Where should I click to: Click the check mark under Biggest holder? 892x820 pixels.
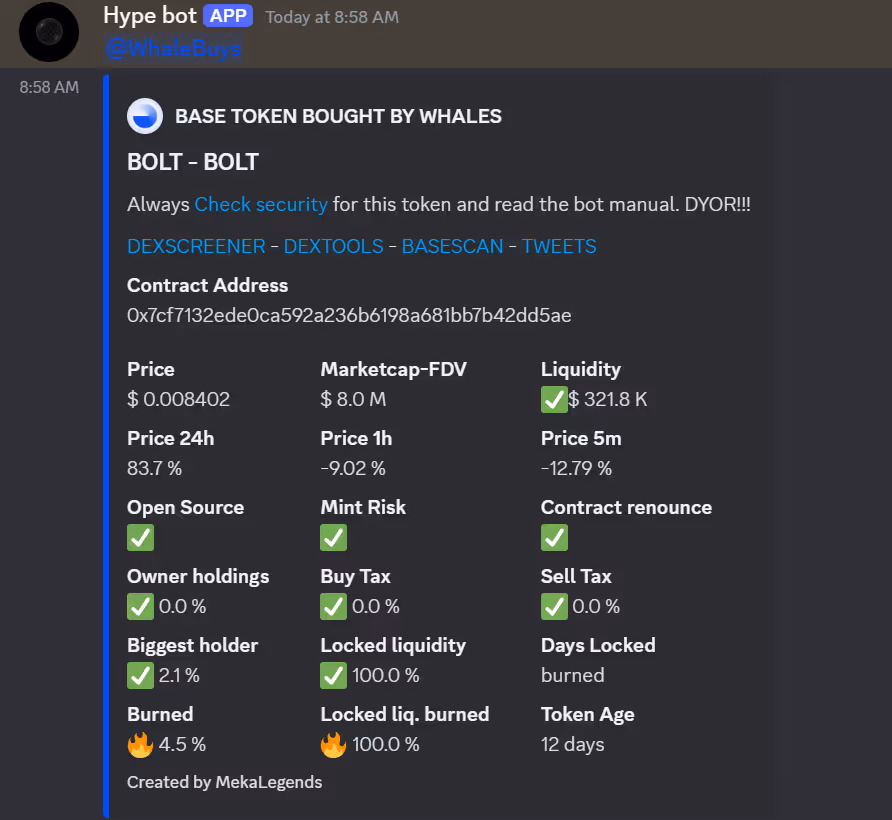(140, 675)
